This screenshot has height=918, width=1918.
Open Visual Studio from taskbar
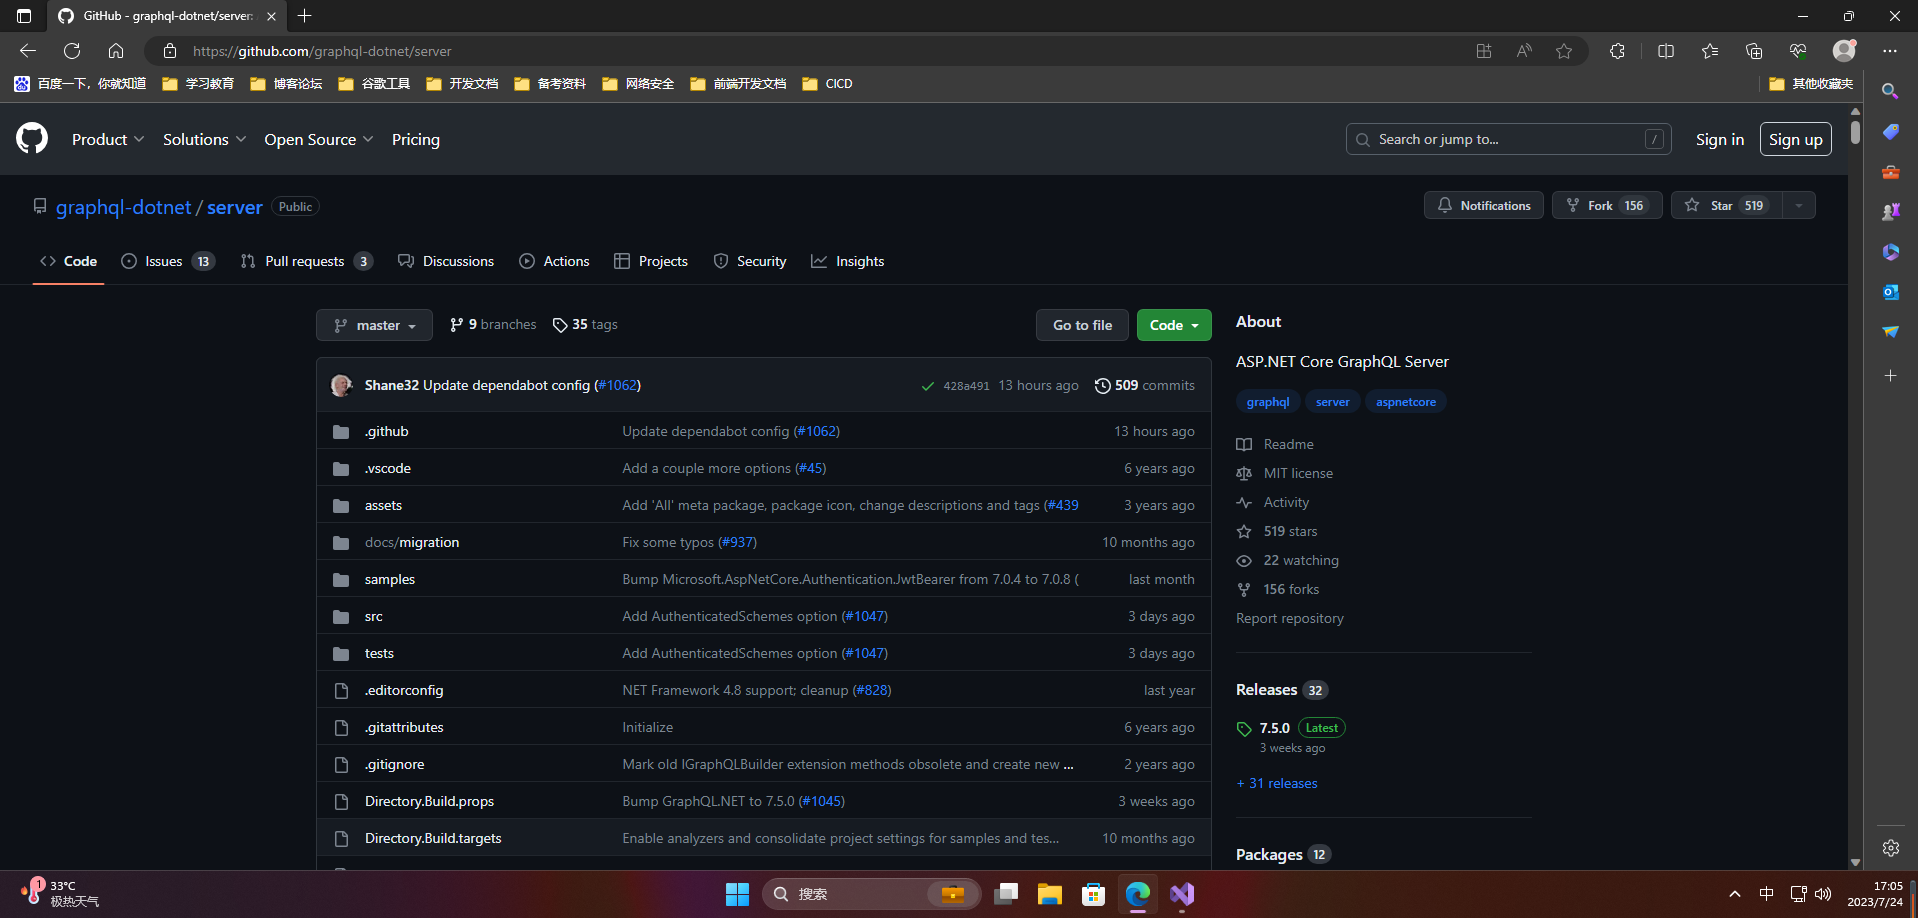point(1181,894)
